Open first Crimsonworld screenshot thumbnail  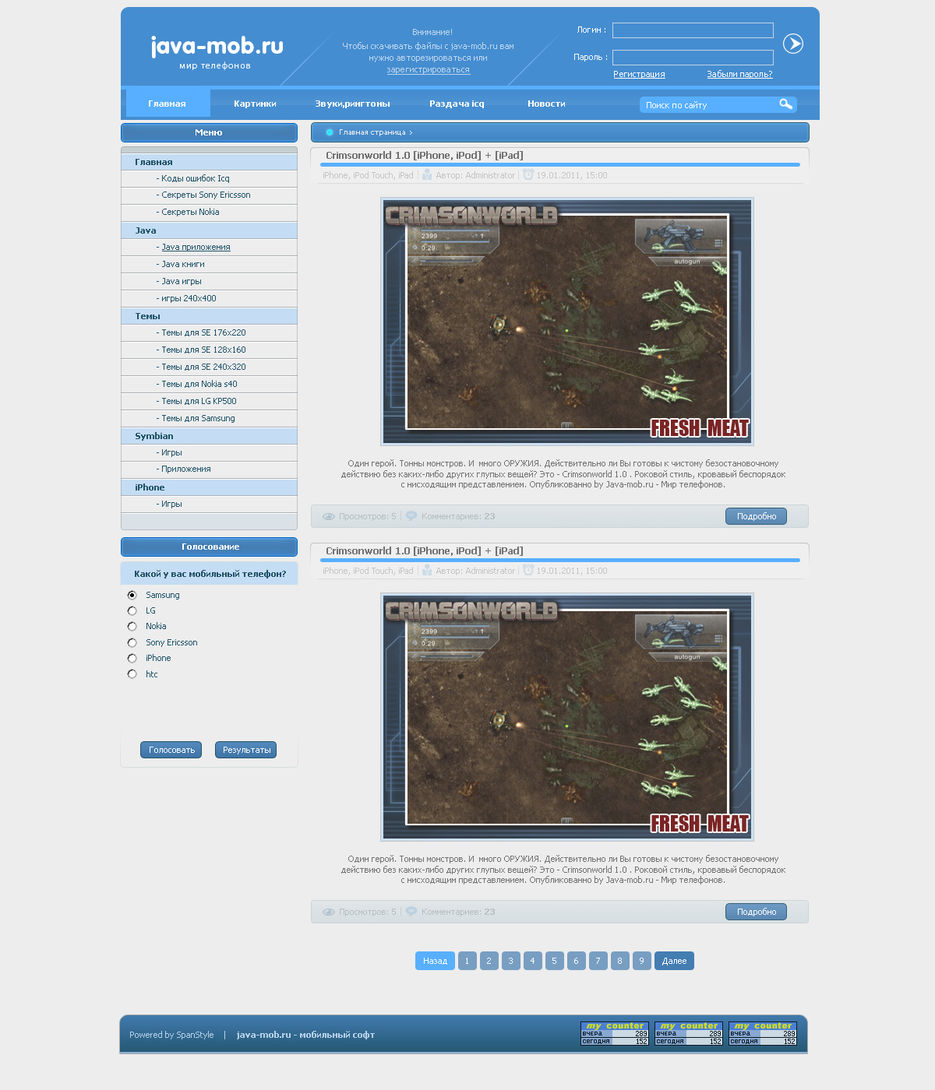pos(567,321)
